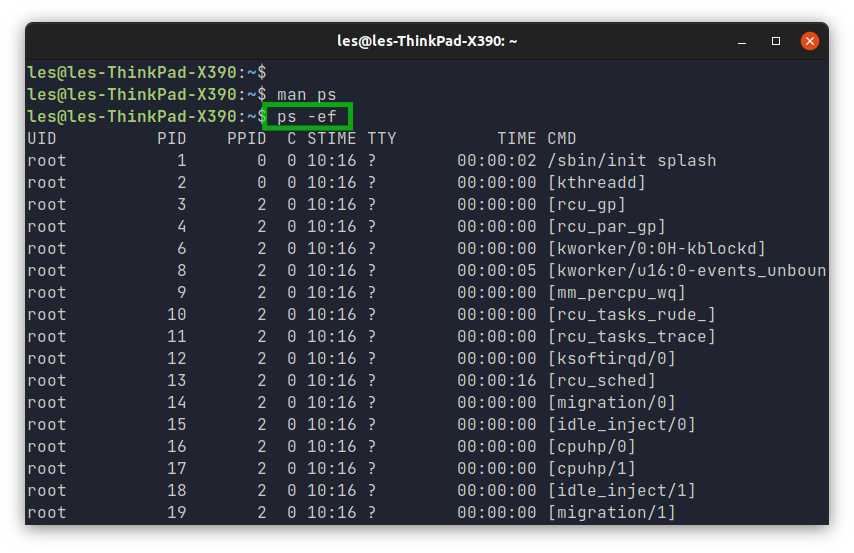This screenshot has width=854, height=553.
Task: Click the /sbin/init splash process entry
Action: point(632,161)
